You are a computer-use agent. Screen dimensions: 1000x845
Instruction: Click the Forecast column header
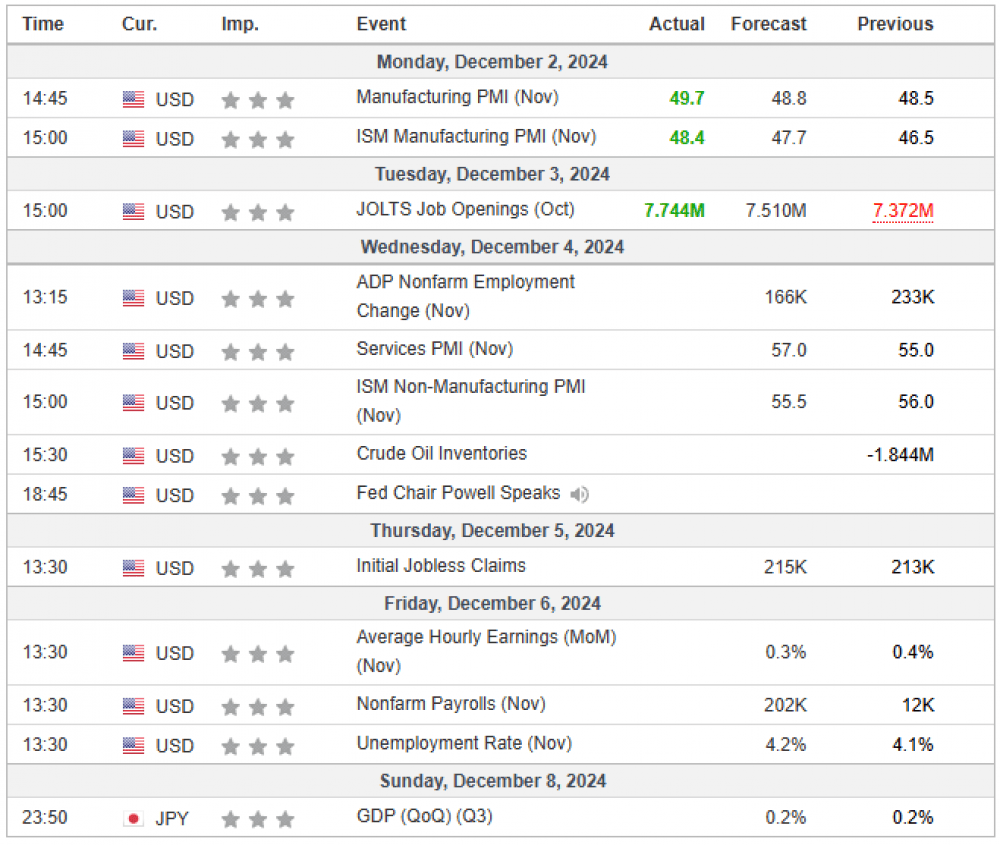pos(768,24)
